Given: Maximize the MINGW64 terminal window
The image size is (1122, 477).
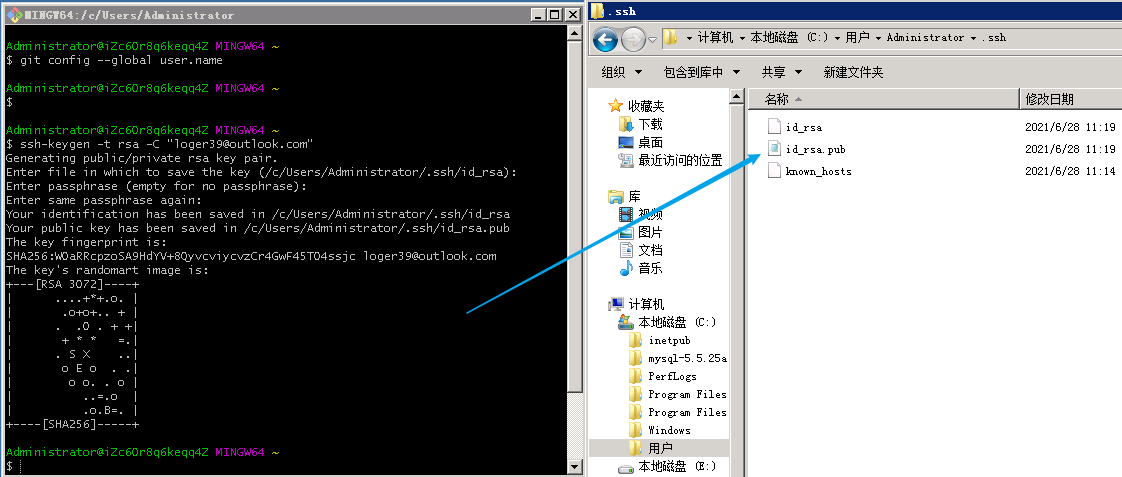Looking at the screenshot, I should click(556, 14).
